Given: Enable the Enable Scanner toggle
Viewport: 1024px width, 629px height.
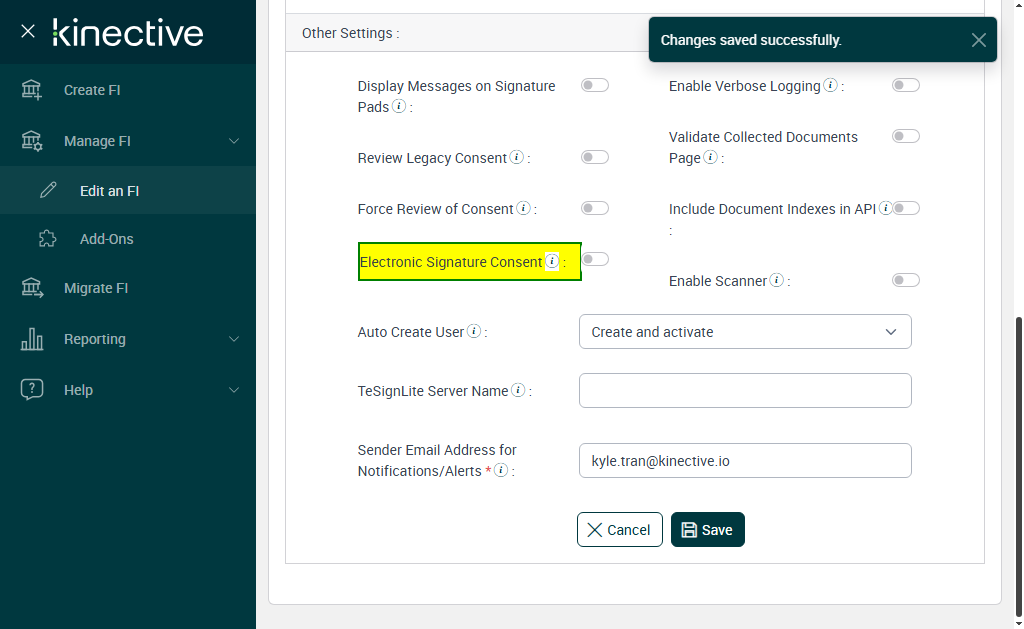Looking at the screenshot, I should point(906,281).
